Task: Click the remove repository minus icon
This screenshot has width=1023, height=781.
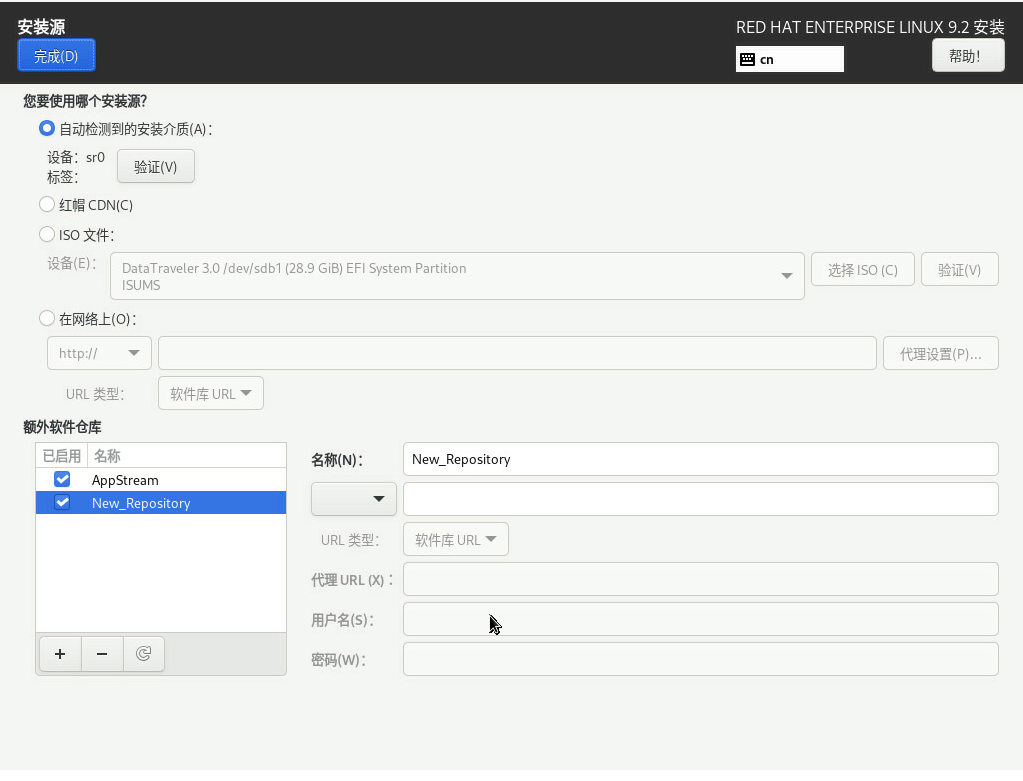Action: (x=102, y=654)
